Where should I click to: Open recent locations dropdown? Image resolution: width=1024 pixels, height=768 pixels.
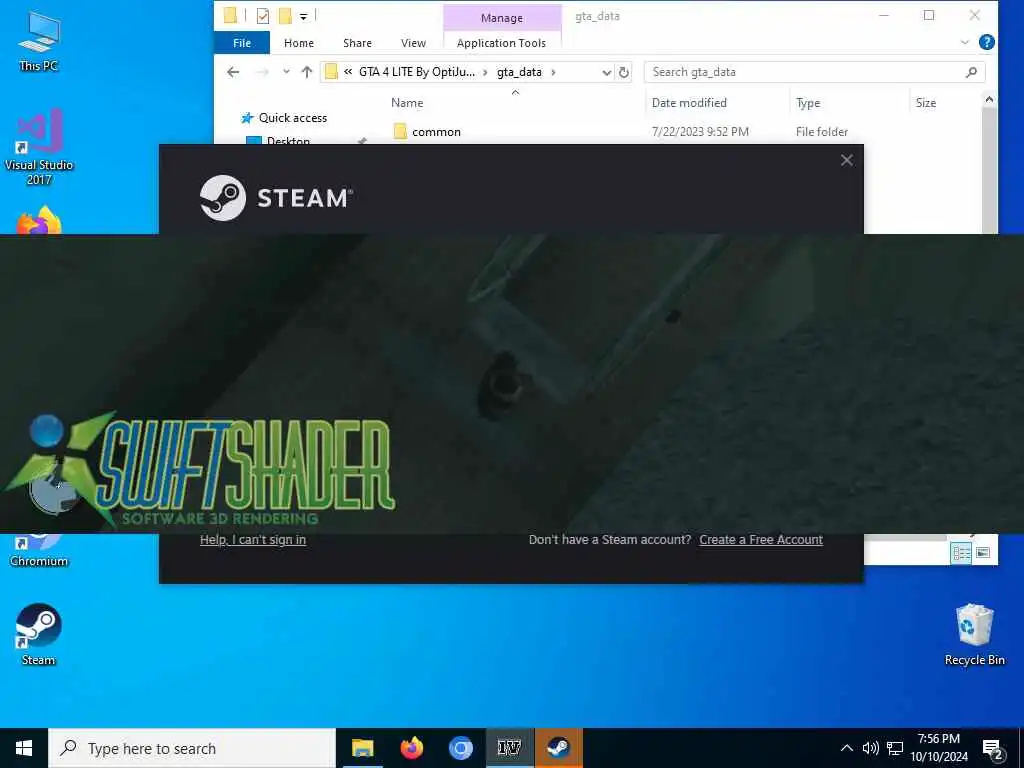286,72
